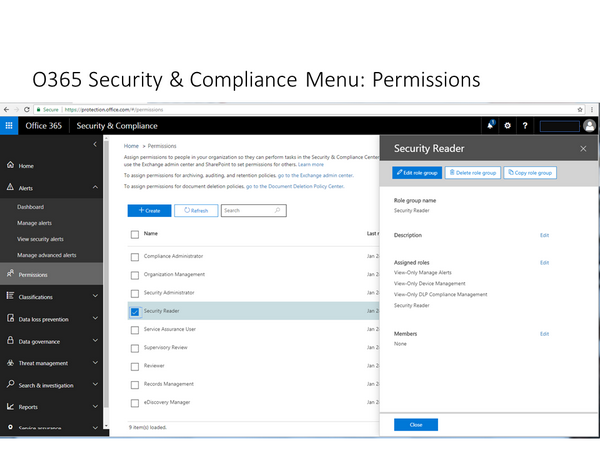This screenshot has width=600, height=450.
Task: Open the Office 365 app launcher waffle
Action: coord(9,126)
